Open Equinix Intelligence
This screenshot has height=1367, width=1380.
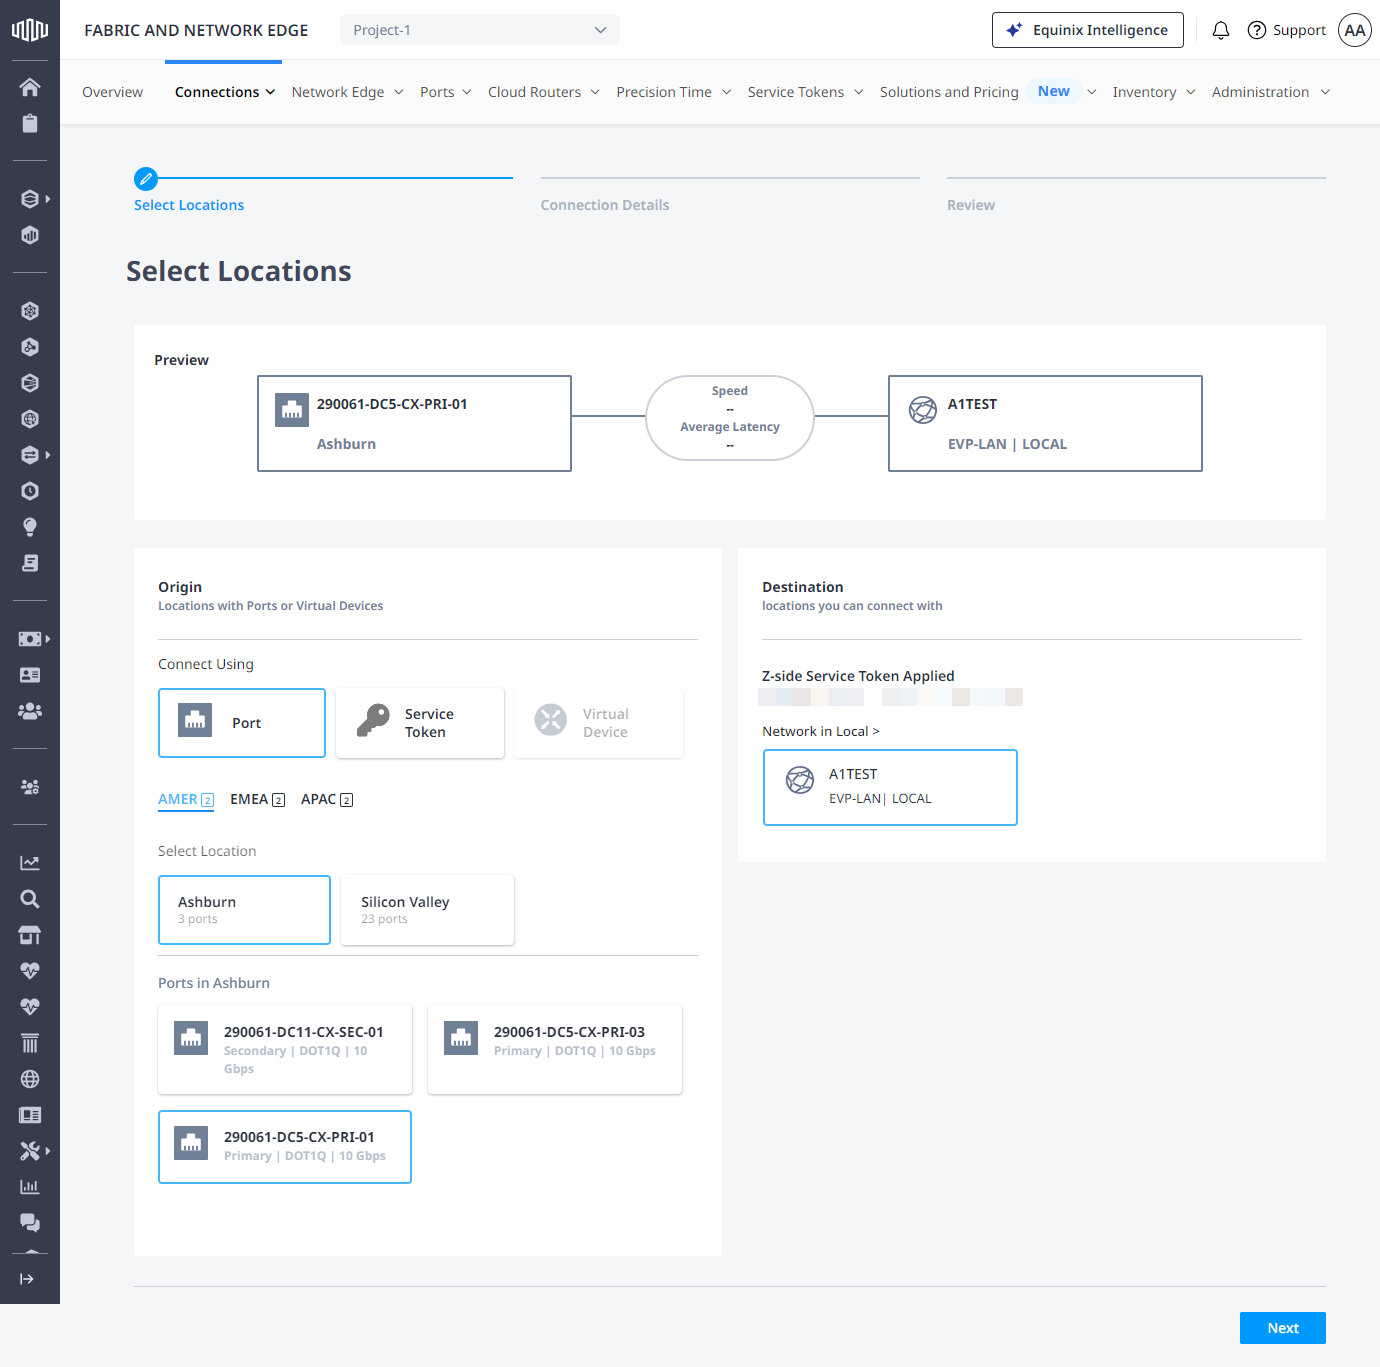[x=1088, y=30]
